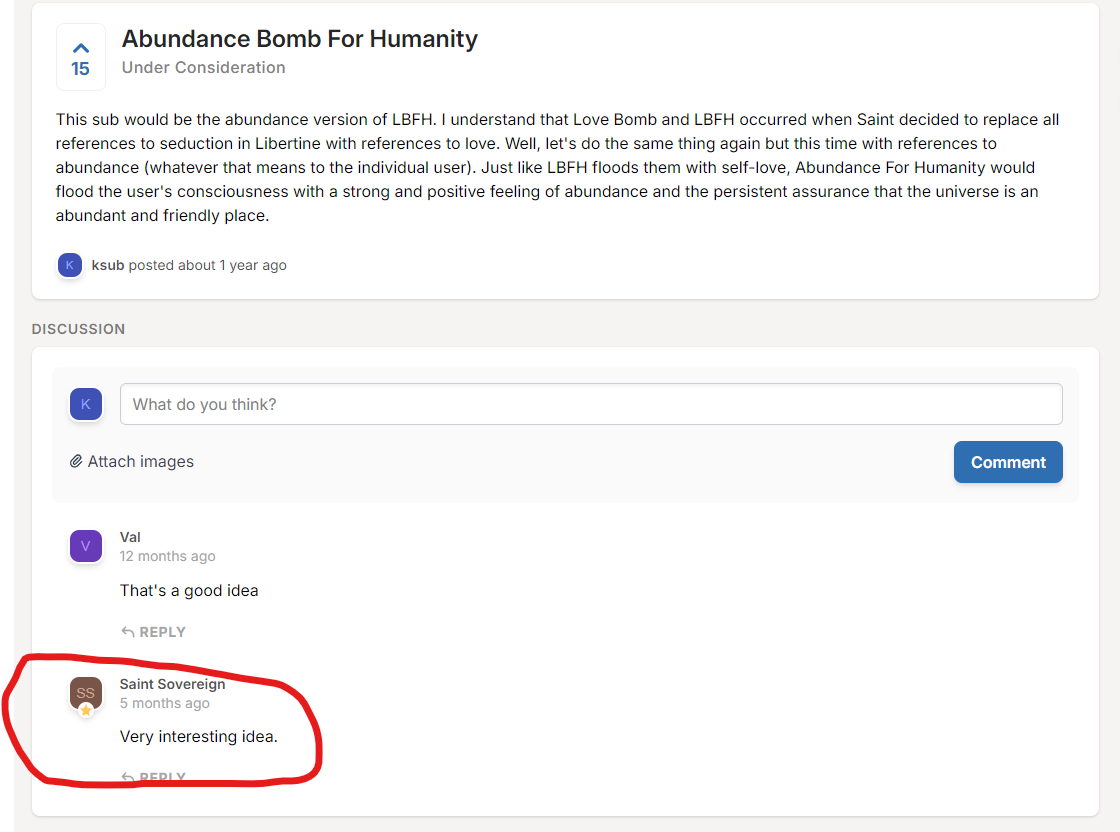Viewport: 1120px width, 832px height.
Task: Click the commenter name Val
Action: (130, 537)
